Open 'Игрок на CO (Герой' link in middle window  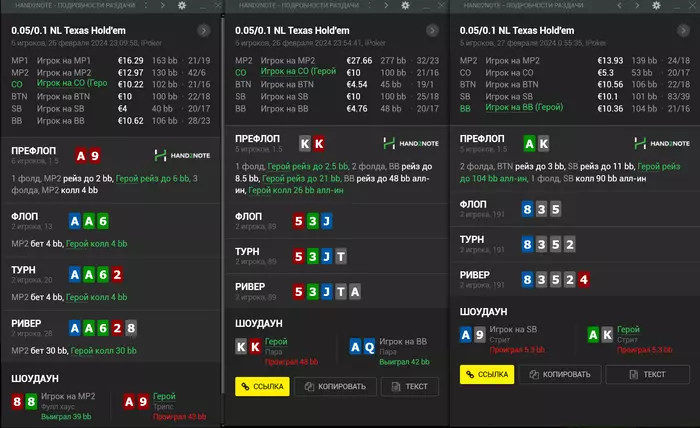[x=298, y=71]
